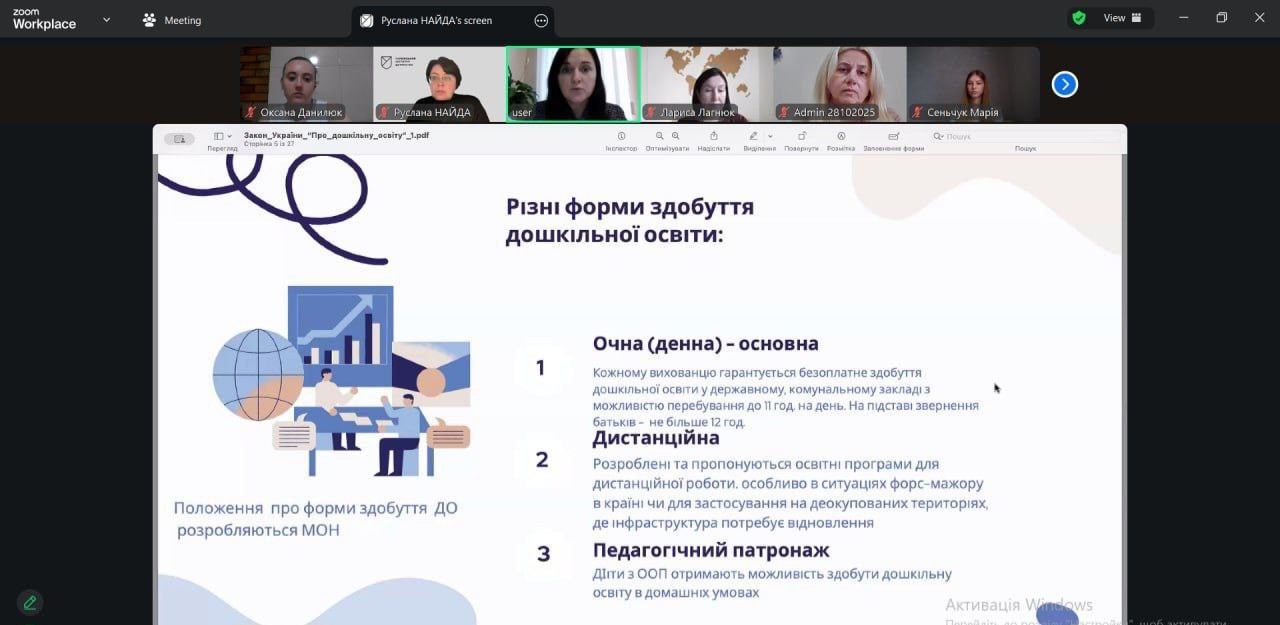Click the number 1 circle
The image size is (1280, 625).
[x=540, y=367]
